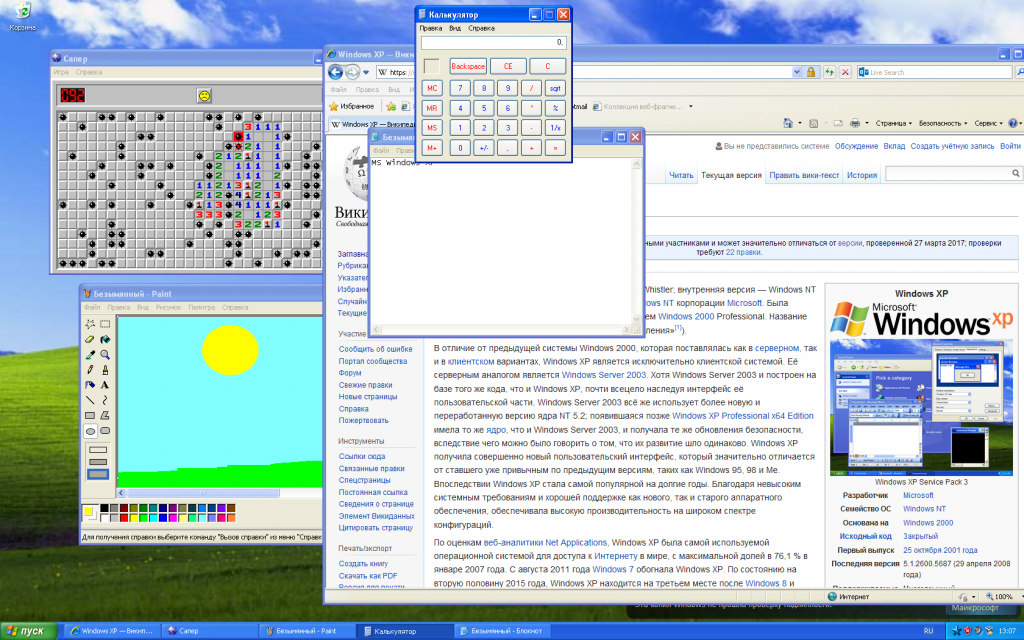Viewport: 1024px width, 640px height.
Task: Select the Pick Color eyedropper in Paint
Action: pyautogui.click(x=90, y=355)
